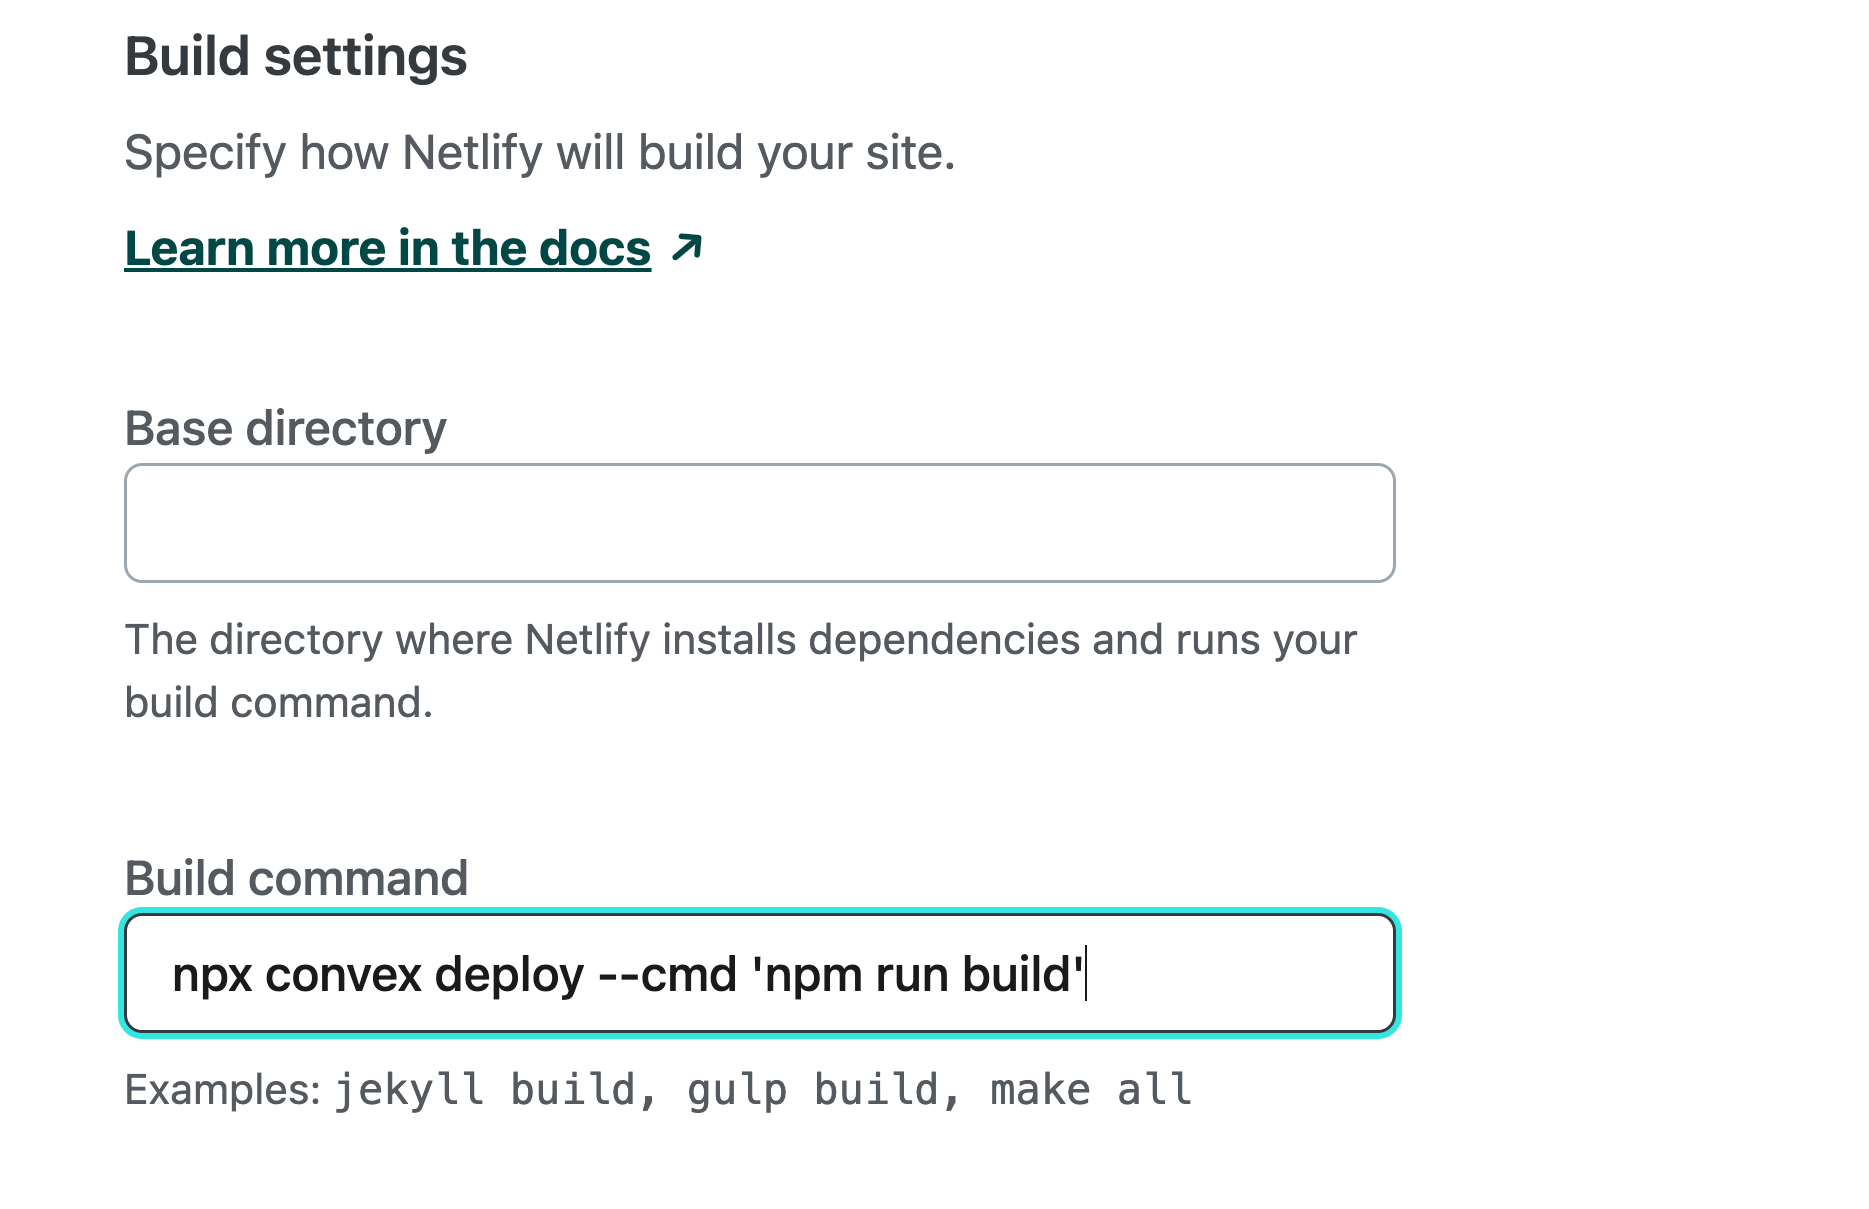Click the Base directory label
1869x1209 pixels.
pos(285,429)
